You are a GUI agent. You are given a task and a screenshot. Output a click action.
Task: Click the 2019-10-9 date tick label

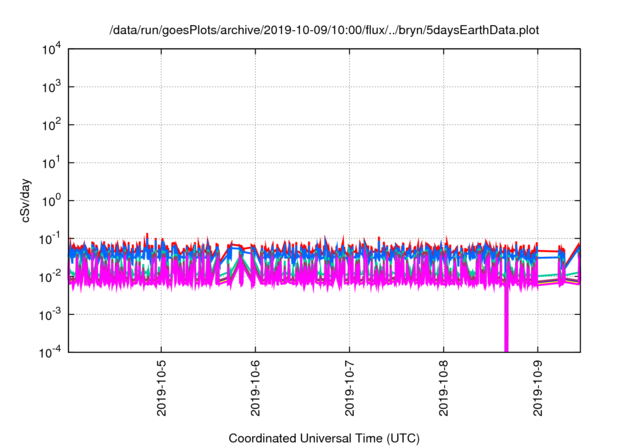[538, 388]
